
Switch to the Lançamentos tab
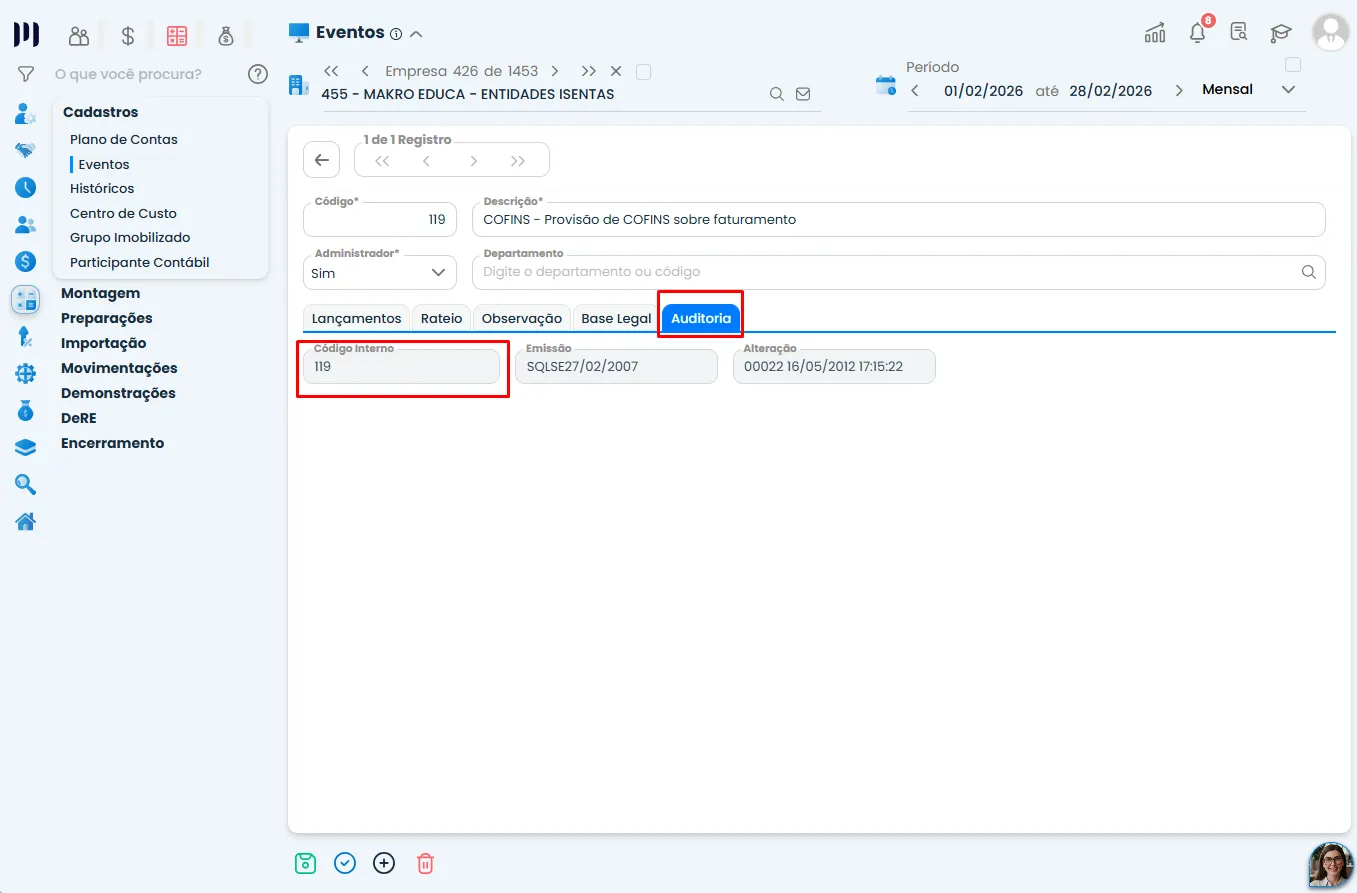[x=356, y=318]
